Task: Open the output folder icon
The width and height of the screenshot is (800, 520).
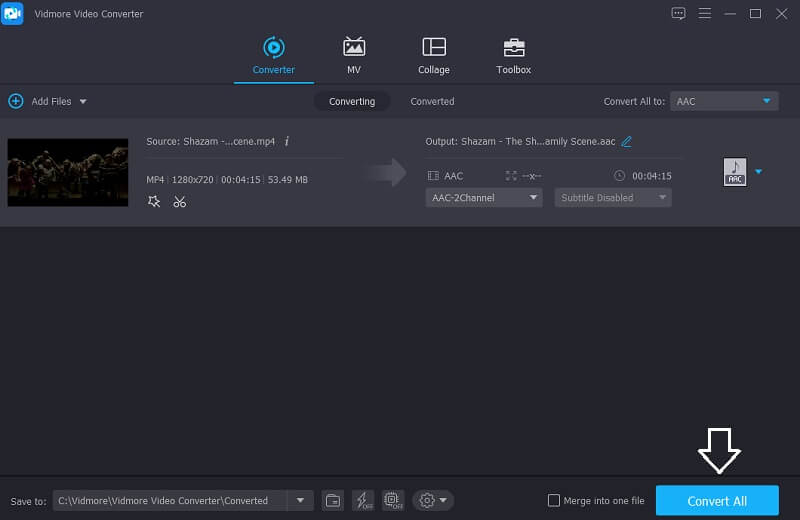Action: 333,501
